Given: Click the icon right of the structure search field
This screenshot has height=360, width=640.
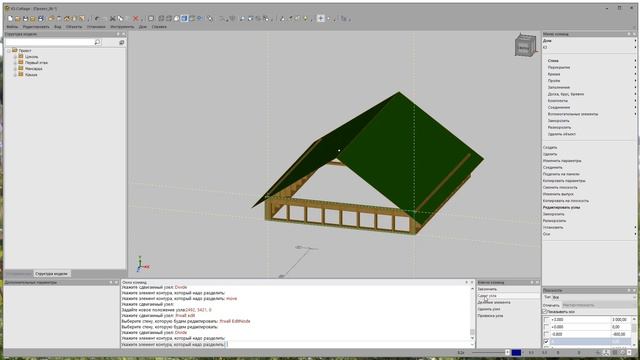Looking at the screenshot, I should click(x=122, y=42).
